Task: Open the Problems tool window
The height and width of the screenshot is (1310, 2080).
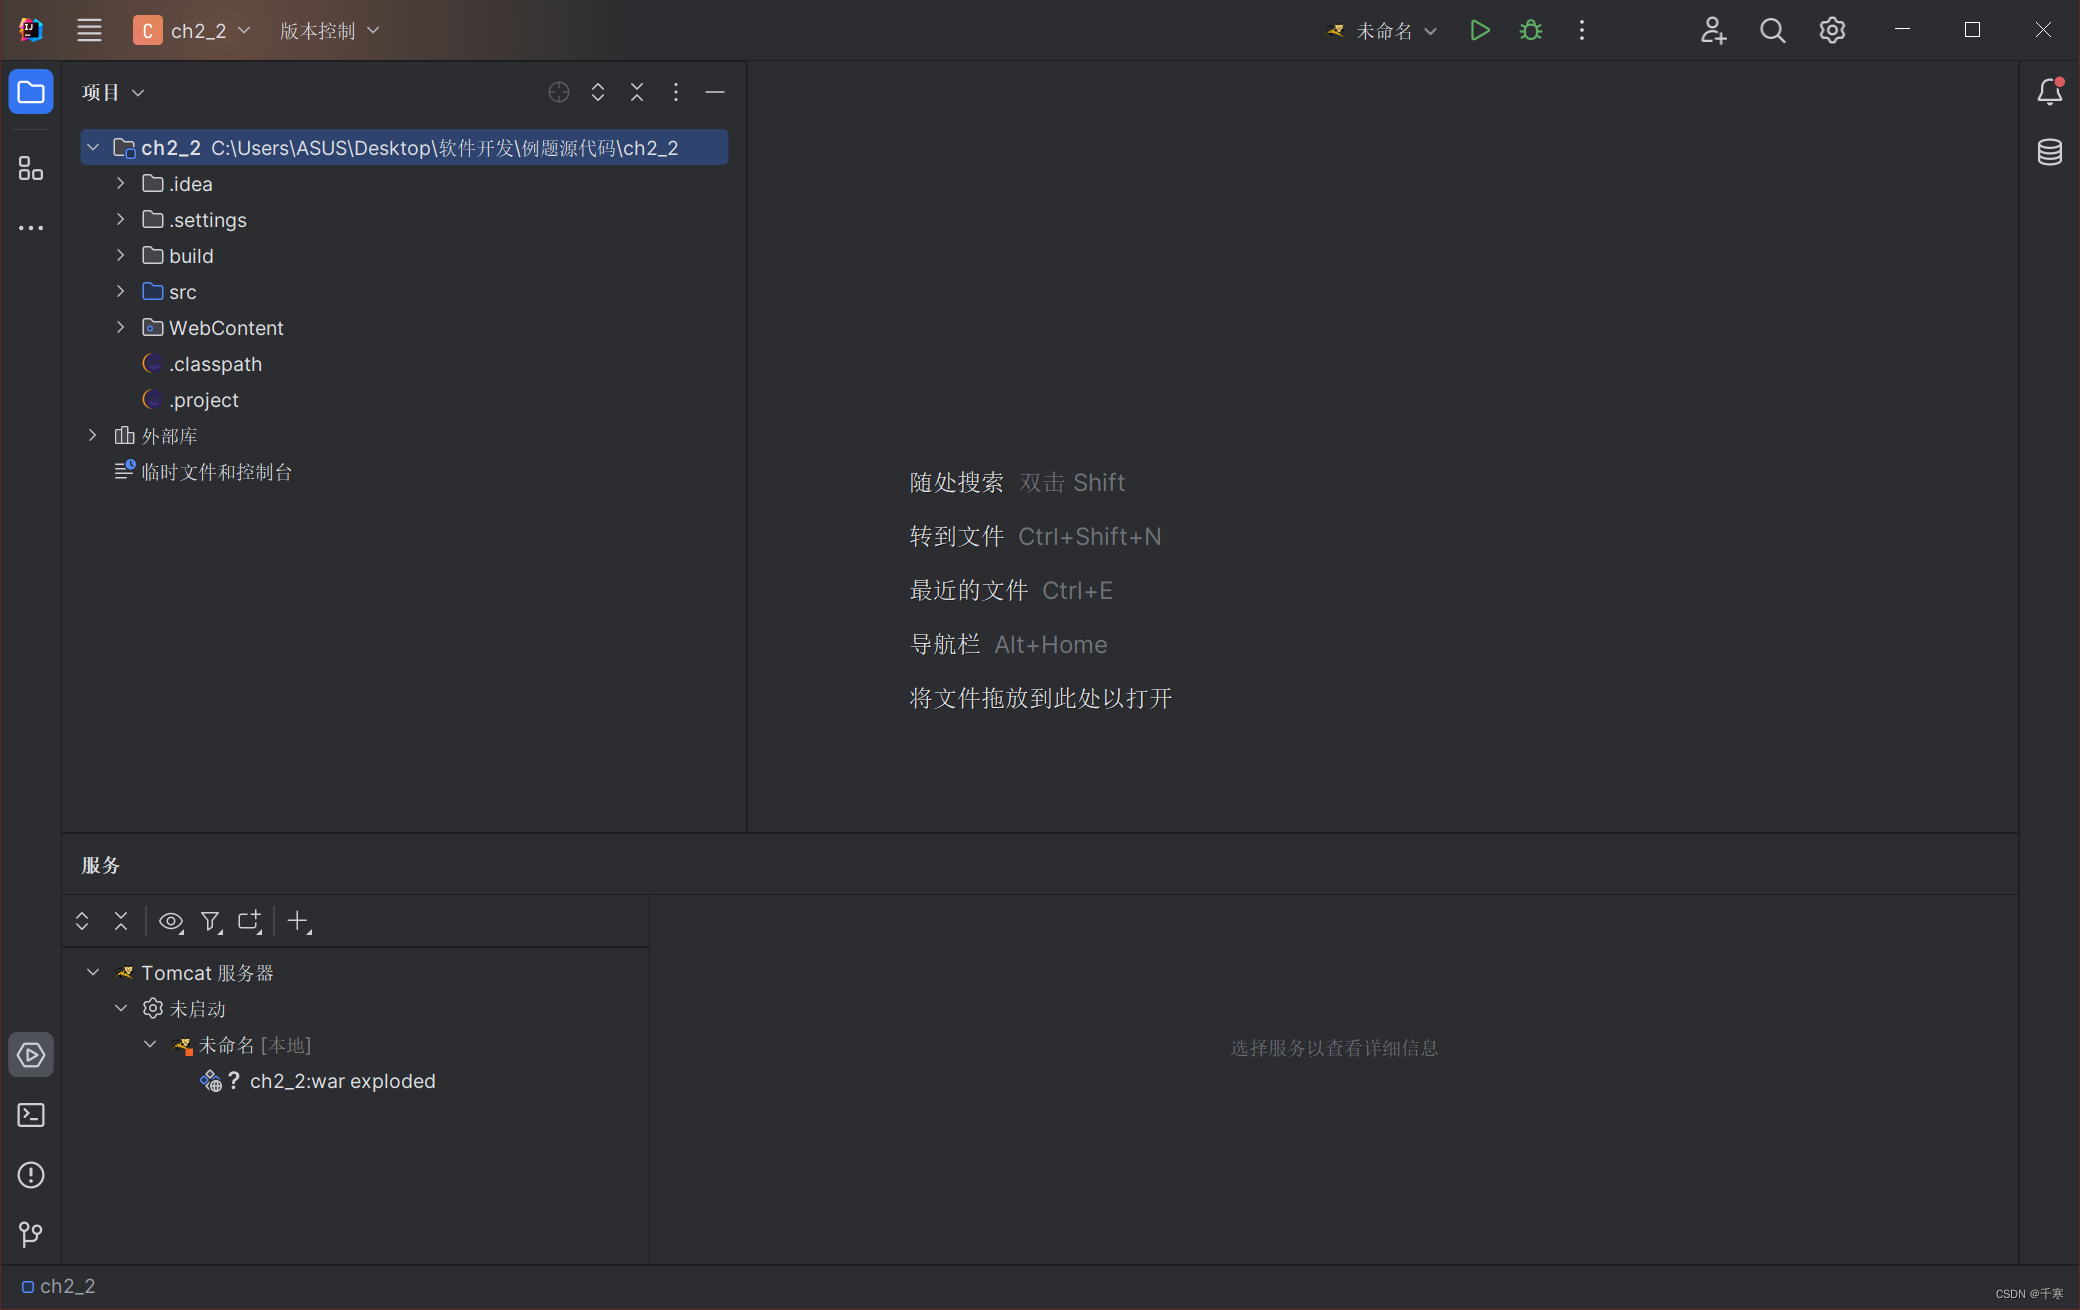Action: (x=31, y=1175)
